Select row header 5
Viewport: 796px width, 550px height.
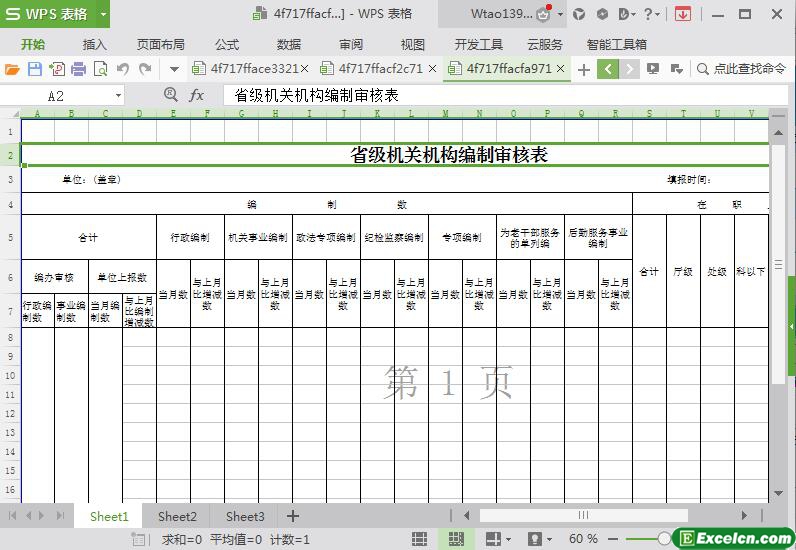[x=10, y=237]
